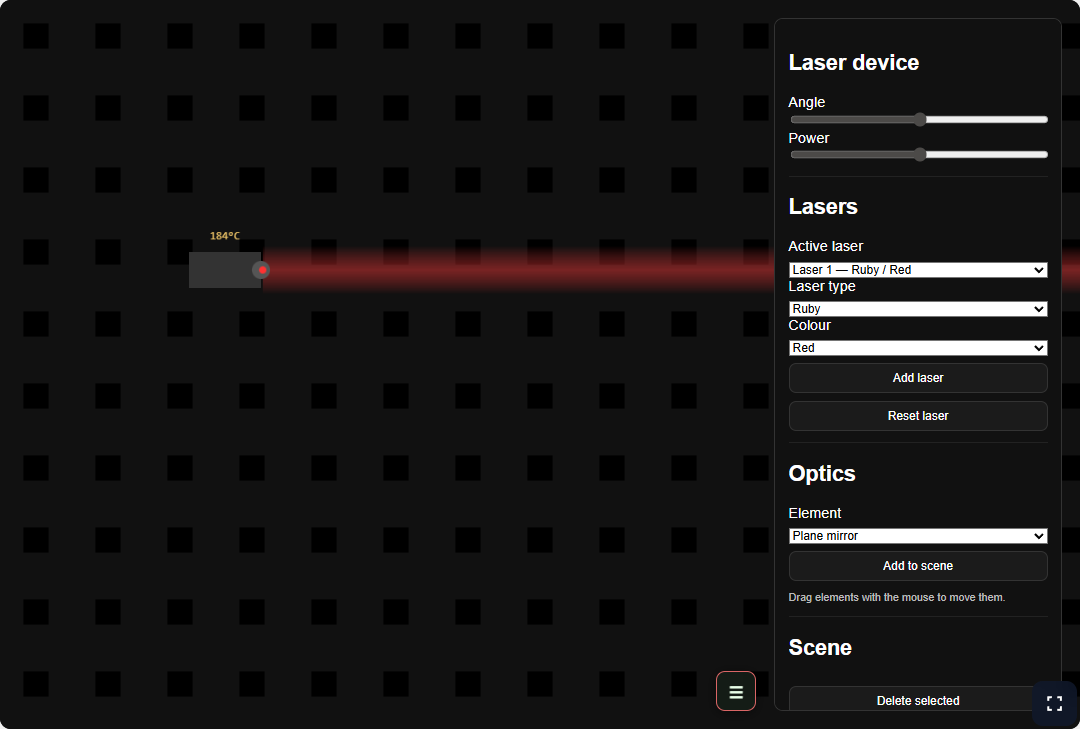Select the laser emitter red dot

262,270
